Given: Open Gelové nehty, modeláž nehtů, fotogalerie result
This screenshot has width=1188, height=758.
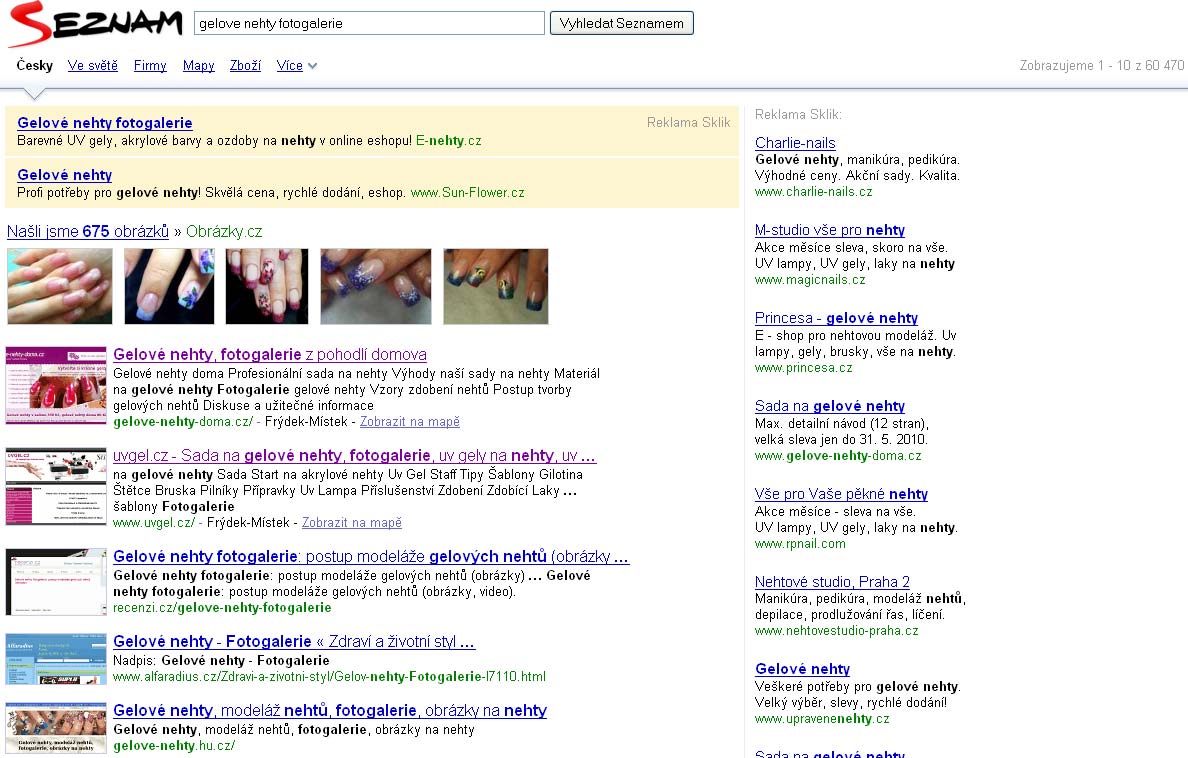Looking at the screenshot, I should click(330, 710).
